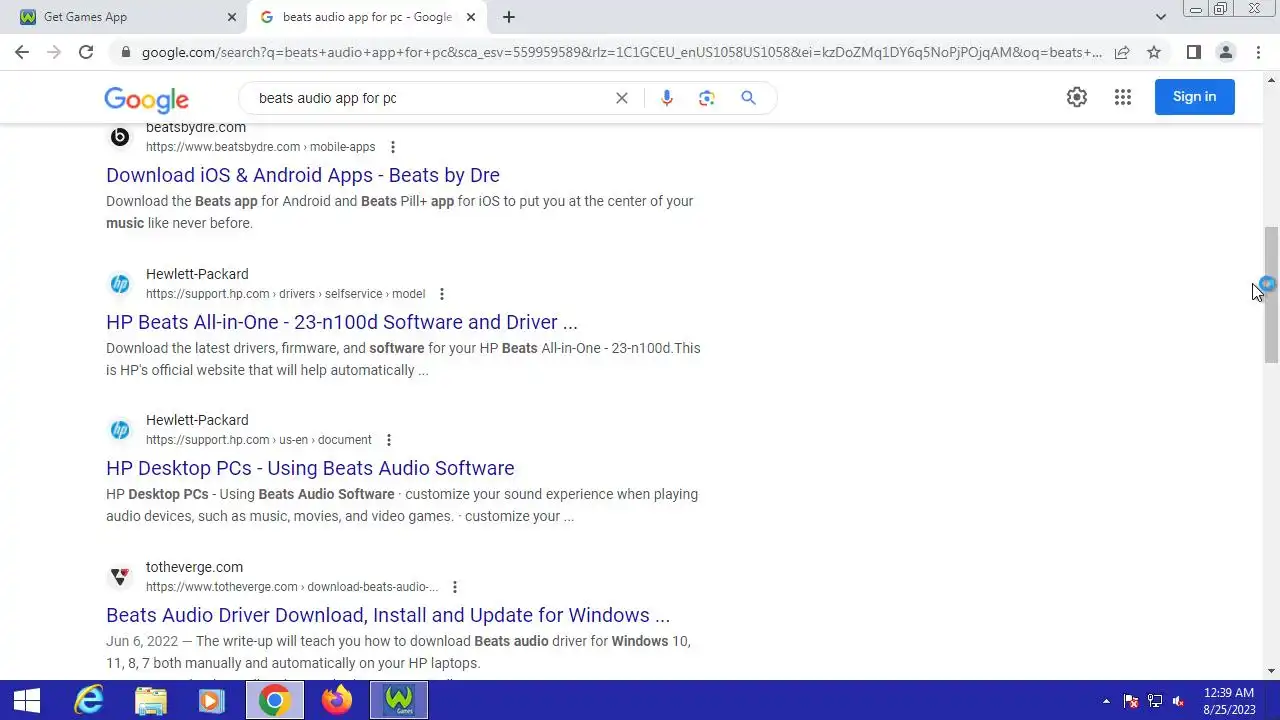View site information lock icon

125,52
